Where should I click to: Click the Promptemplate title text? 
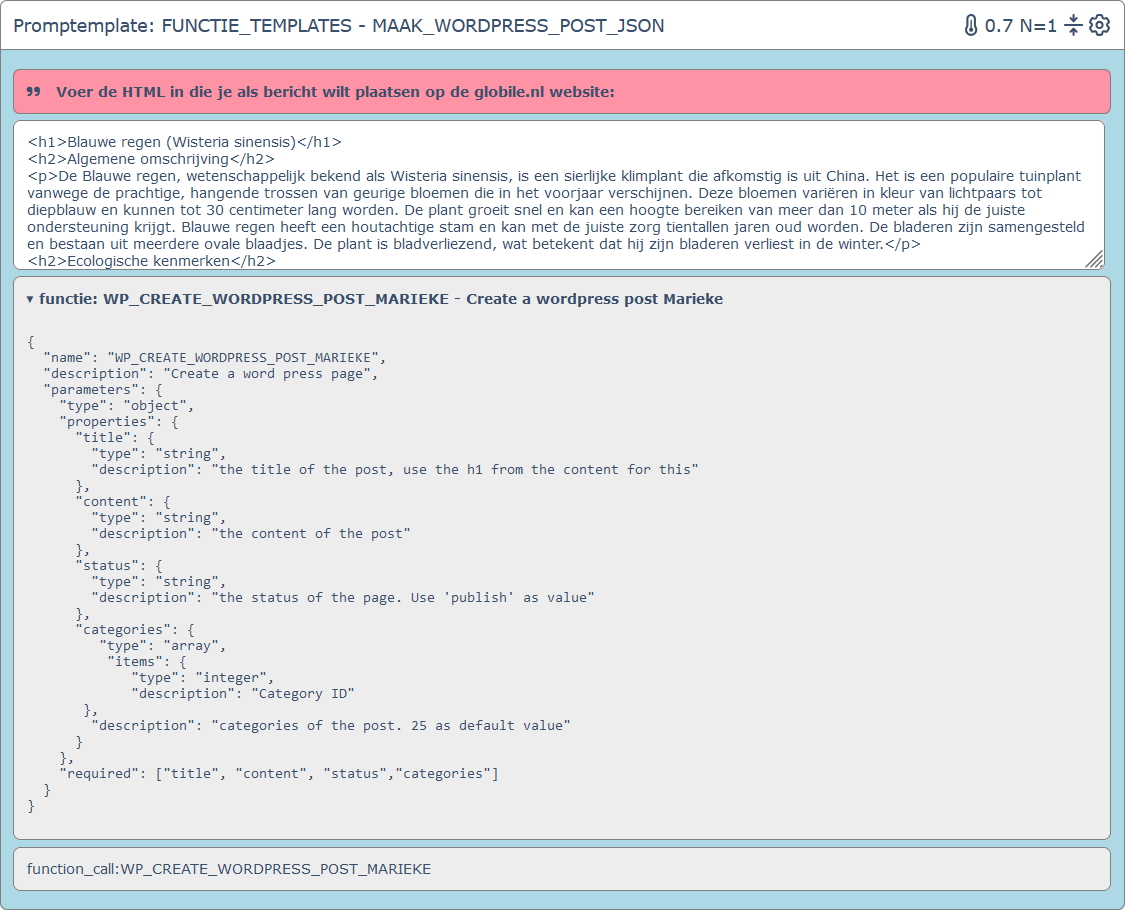tap(338, 26)
